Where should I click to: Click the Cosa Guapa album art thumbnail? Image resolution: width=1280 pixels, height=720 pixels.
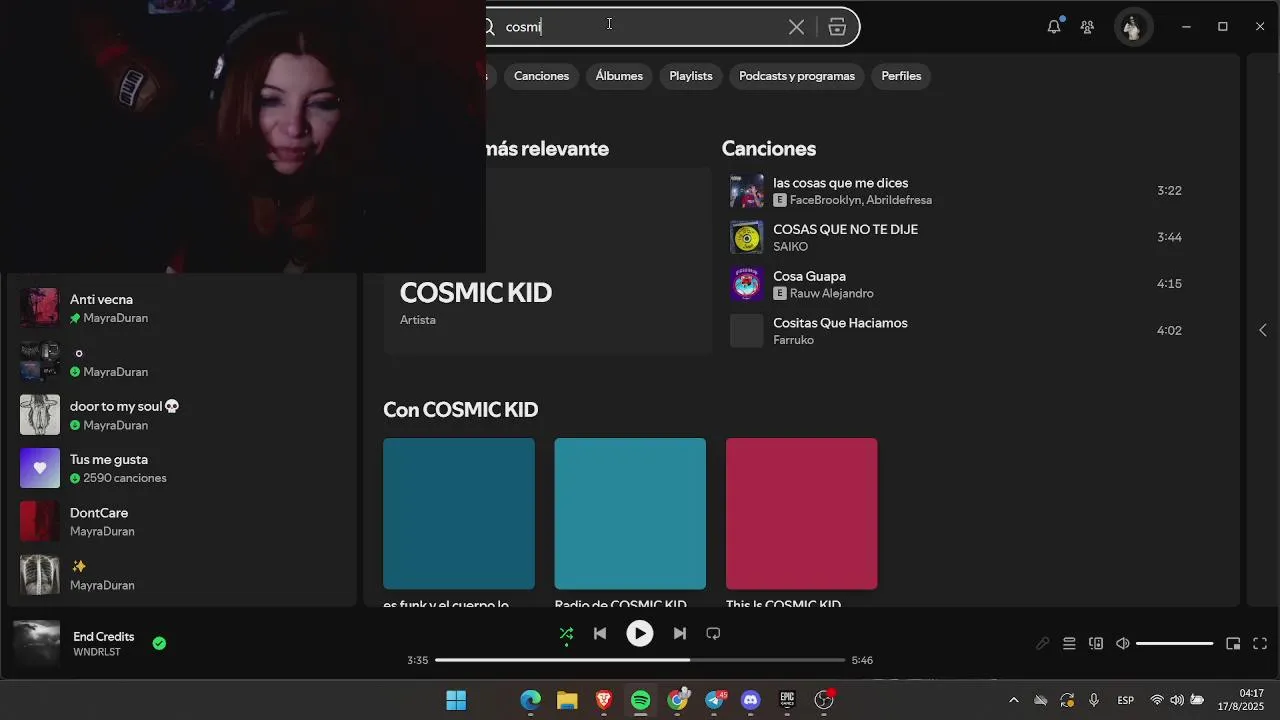pos(747,284)
